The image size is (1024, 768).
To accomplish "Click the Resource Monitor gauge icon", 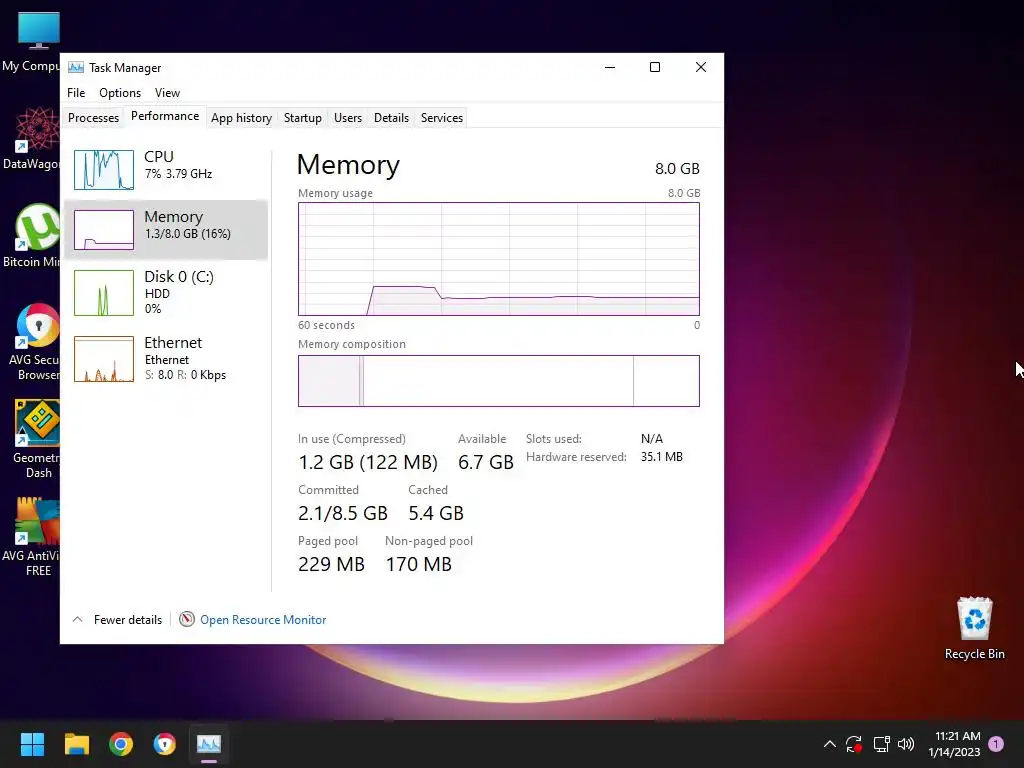I will (x=187, y=619).
